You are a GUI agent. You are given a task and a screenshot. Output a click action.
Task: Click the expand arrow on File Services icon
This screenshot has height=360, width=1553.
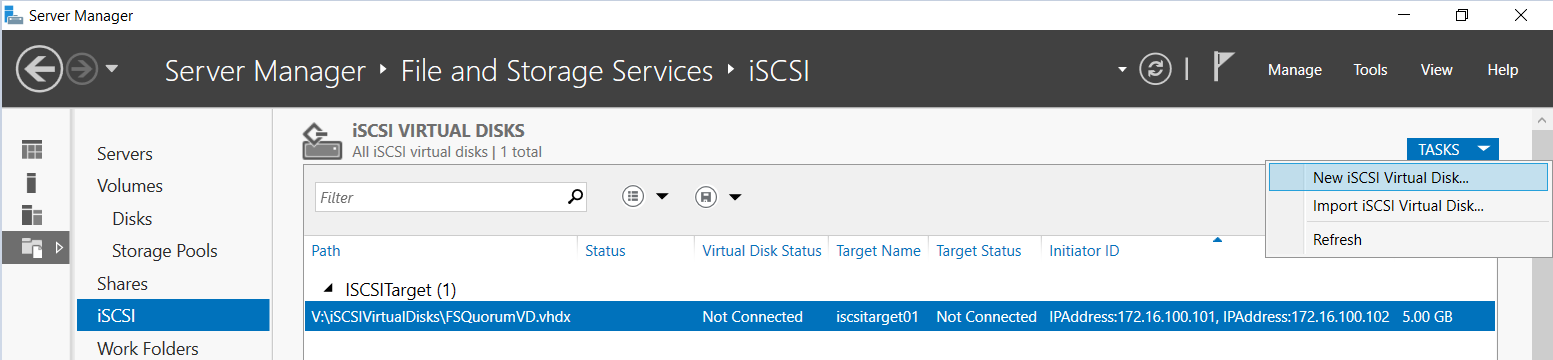(x=58, y=247)
